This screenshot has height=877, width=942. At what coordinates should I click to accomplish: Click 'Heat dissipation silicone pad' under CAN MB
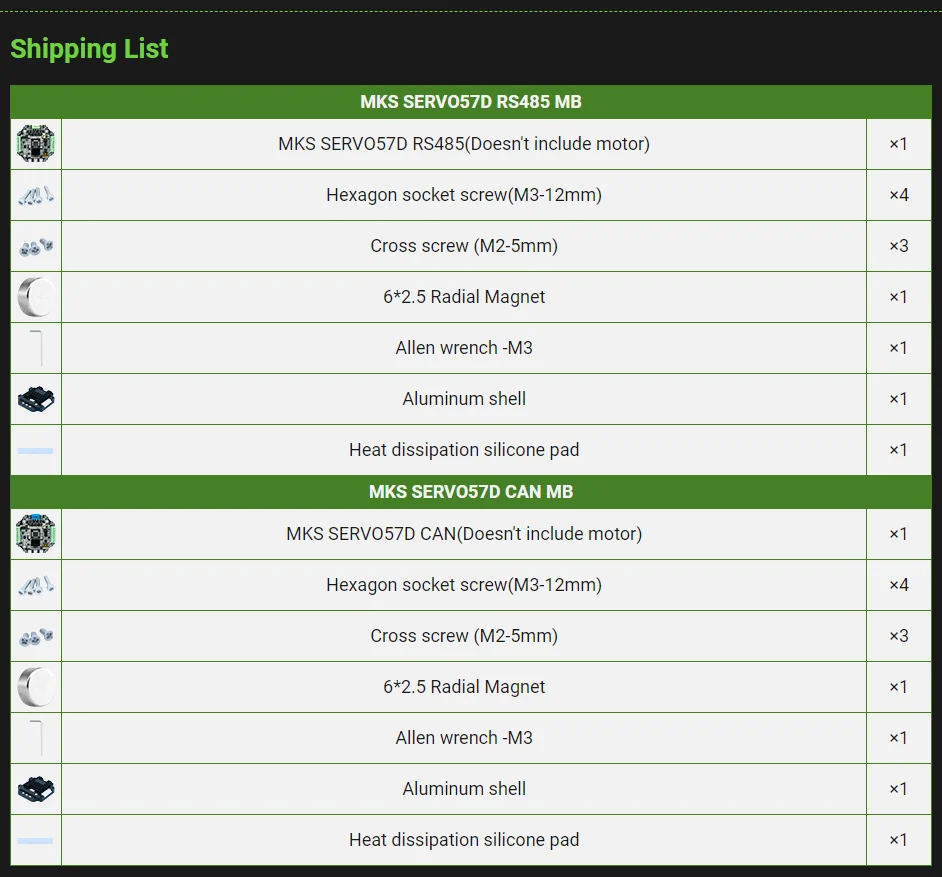[x=464, y=840]
